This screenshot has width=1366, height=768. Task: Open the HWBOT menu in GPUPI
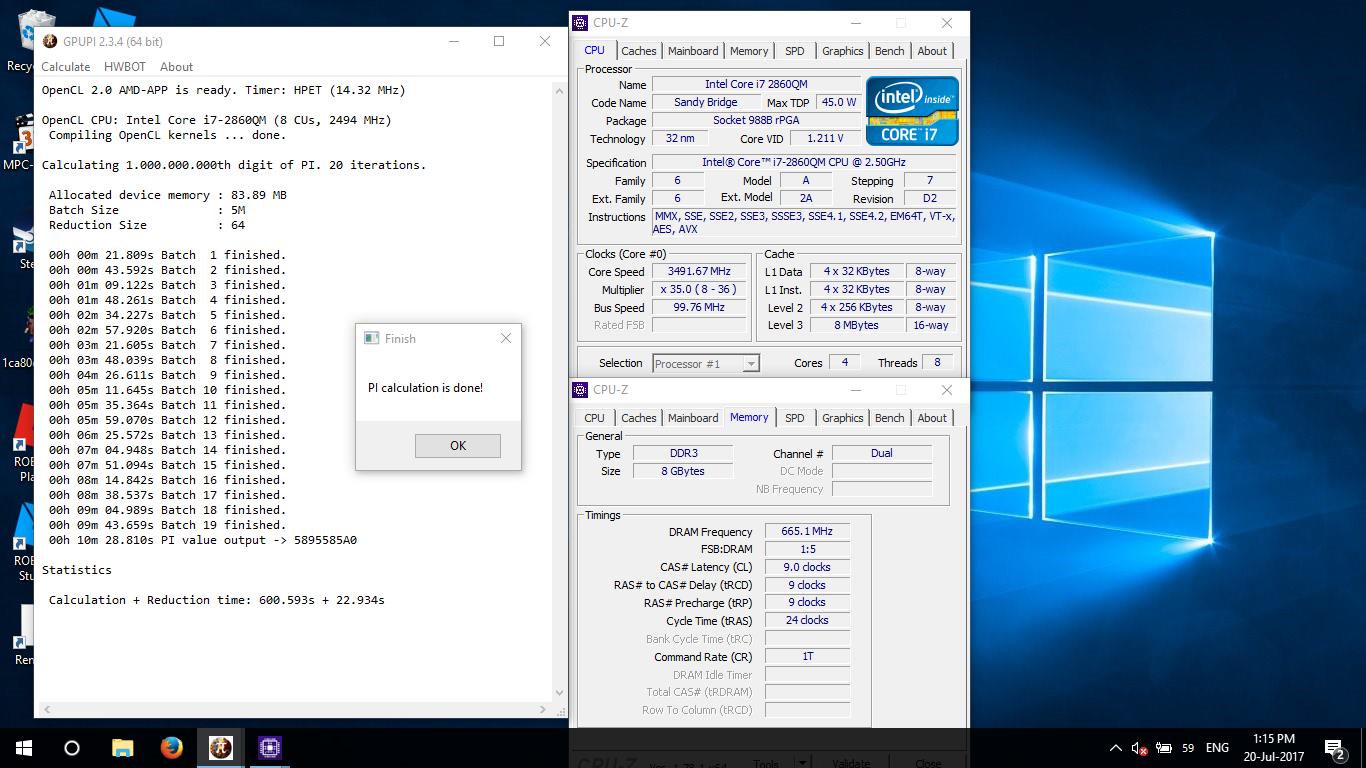click(x=125, y=67)
